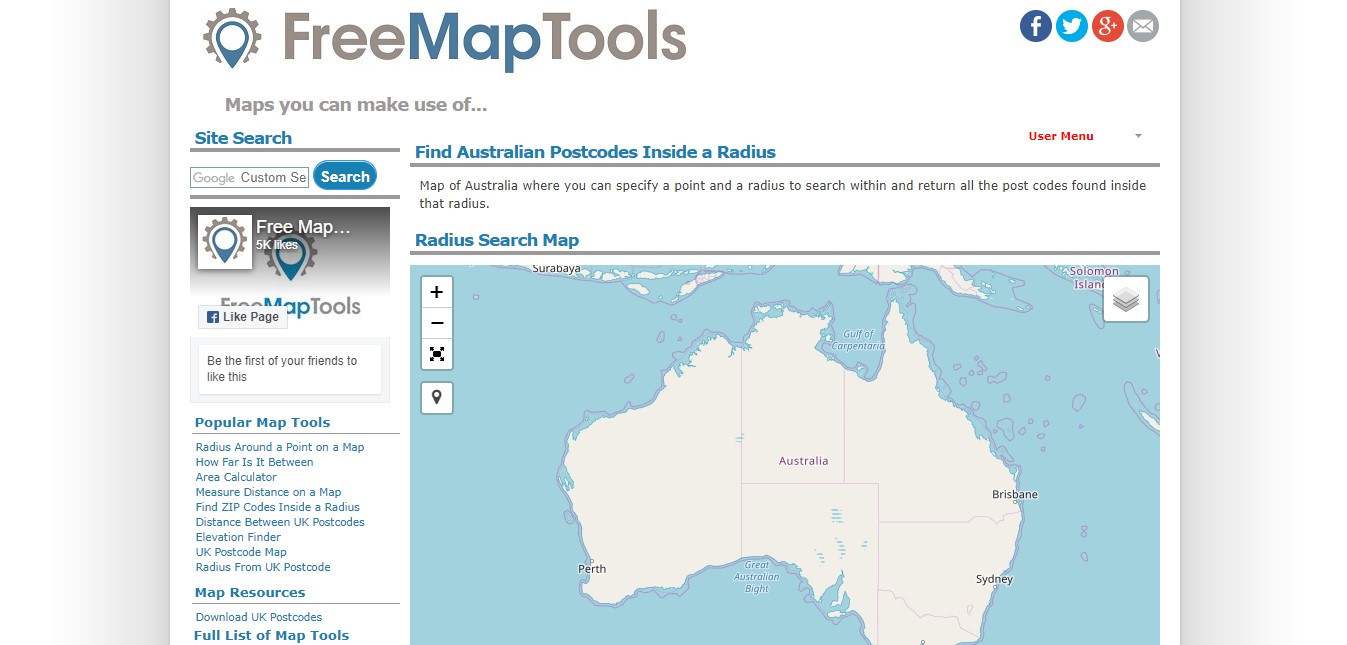Open Distance Between UK Postcodes link
Viewport: 1347px width, 645px height.
coord(280,522)
